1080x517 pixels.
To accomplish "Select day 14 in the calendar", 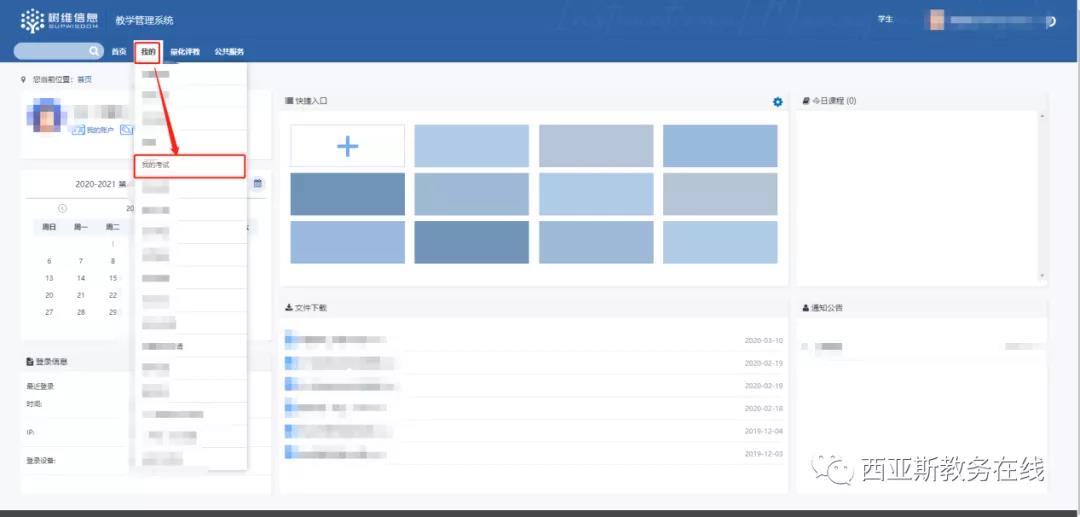I will pyautogui.click(x=81, y=278).
